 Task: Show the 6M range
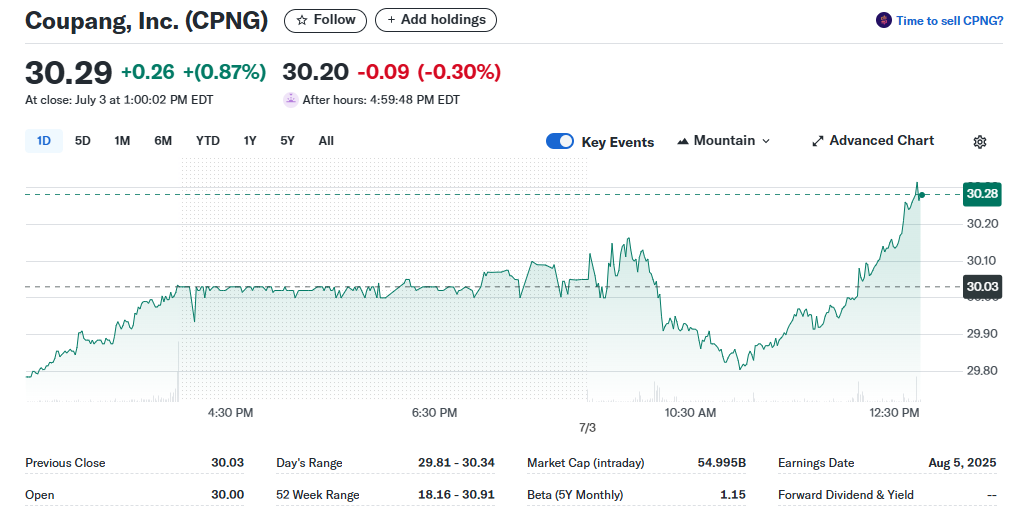pos(163,141)
